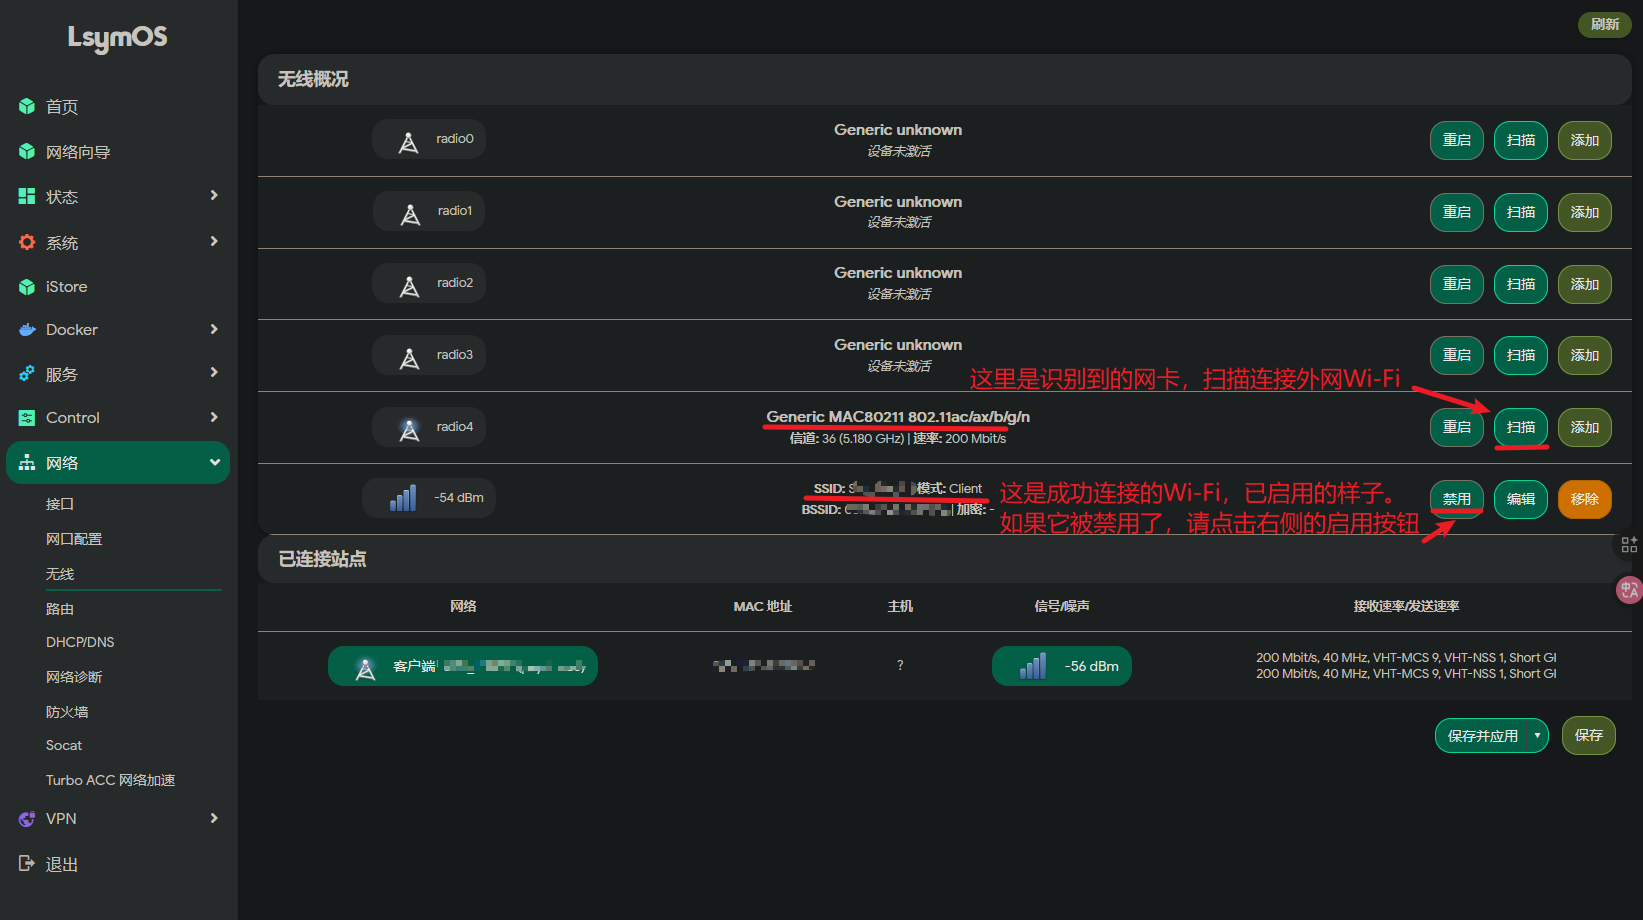Click the 保存 button
1643x920 pixels.
pyautogui.click(x=1589, y=735)
